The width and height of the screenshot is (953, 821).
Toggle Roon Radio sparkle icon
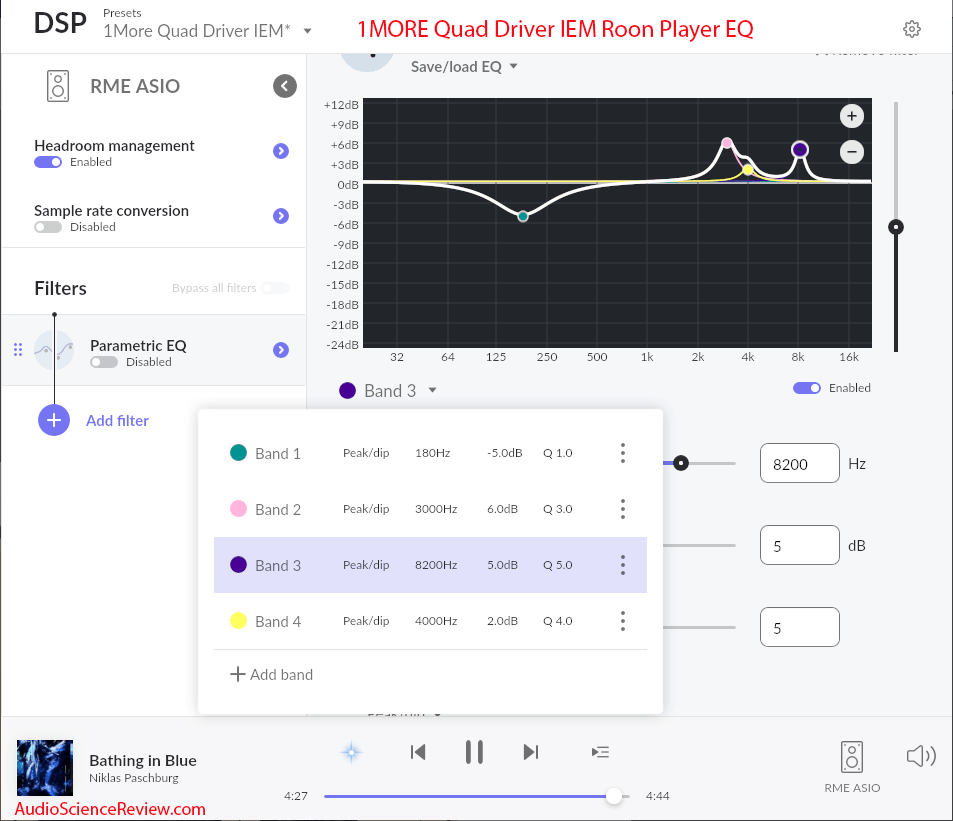point(351,752)
